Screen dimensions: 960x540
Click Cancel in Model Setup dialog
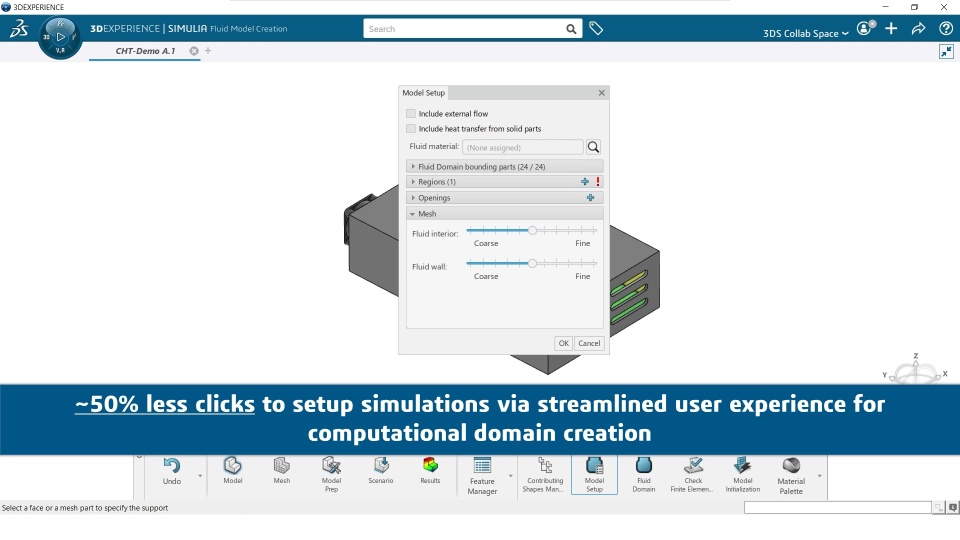589,343
